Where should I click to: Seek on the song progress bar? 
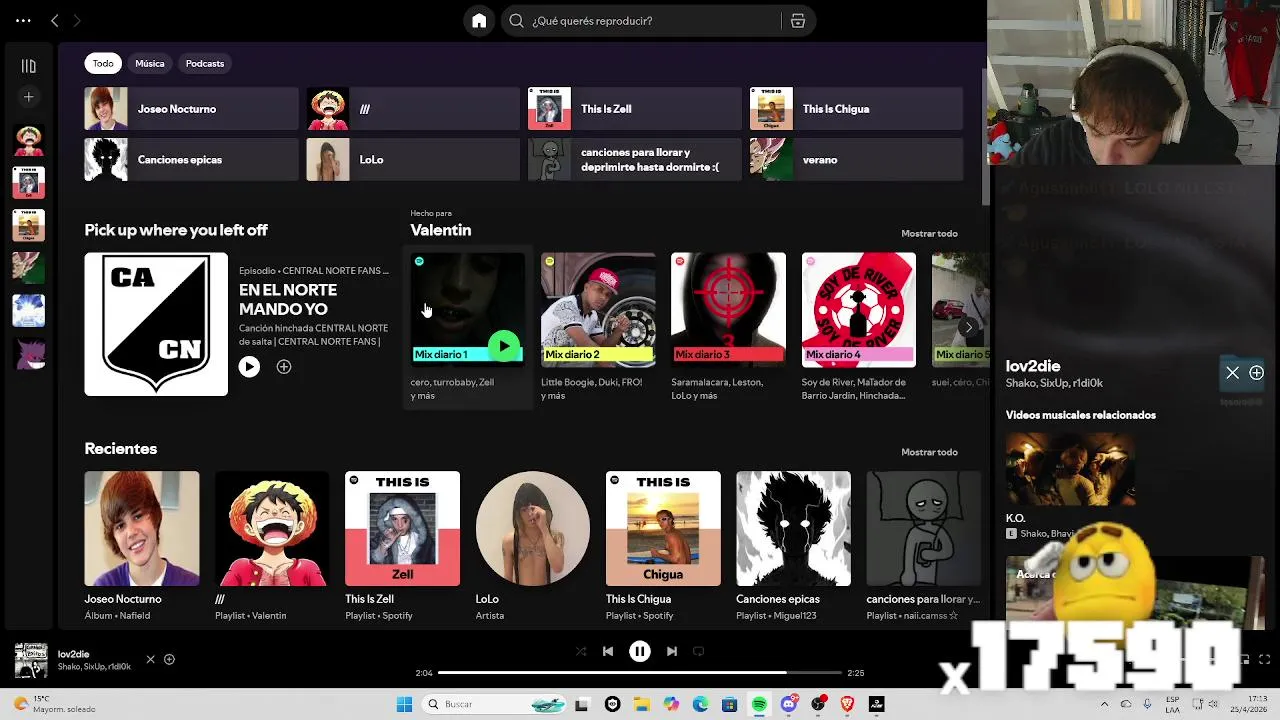point(640,673)
